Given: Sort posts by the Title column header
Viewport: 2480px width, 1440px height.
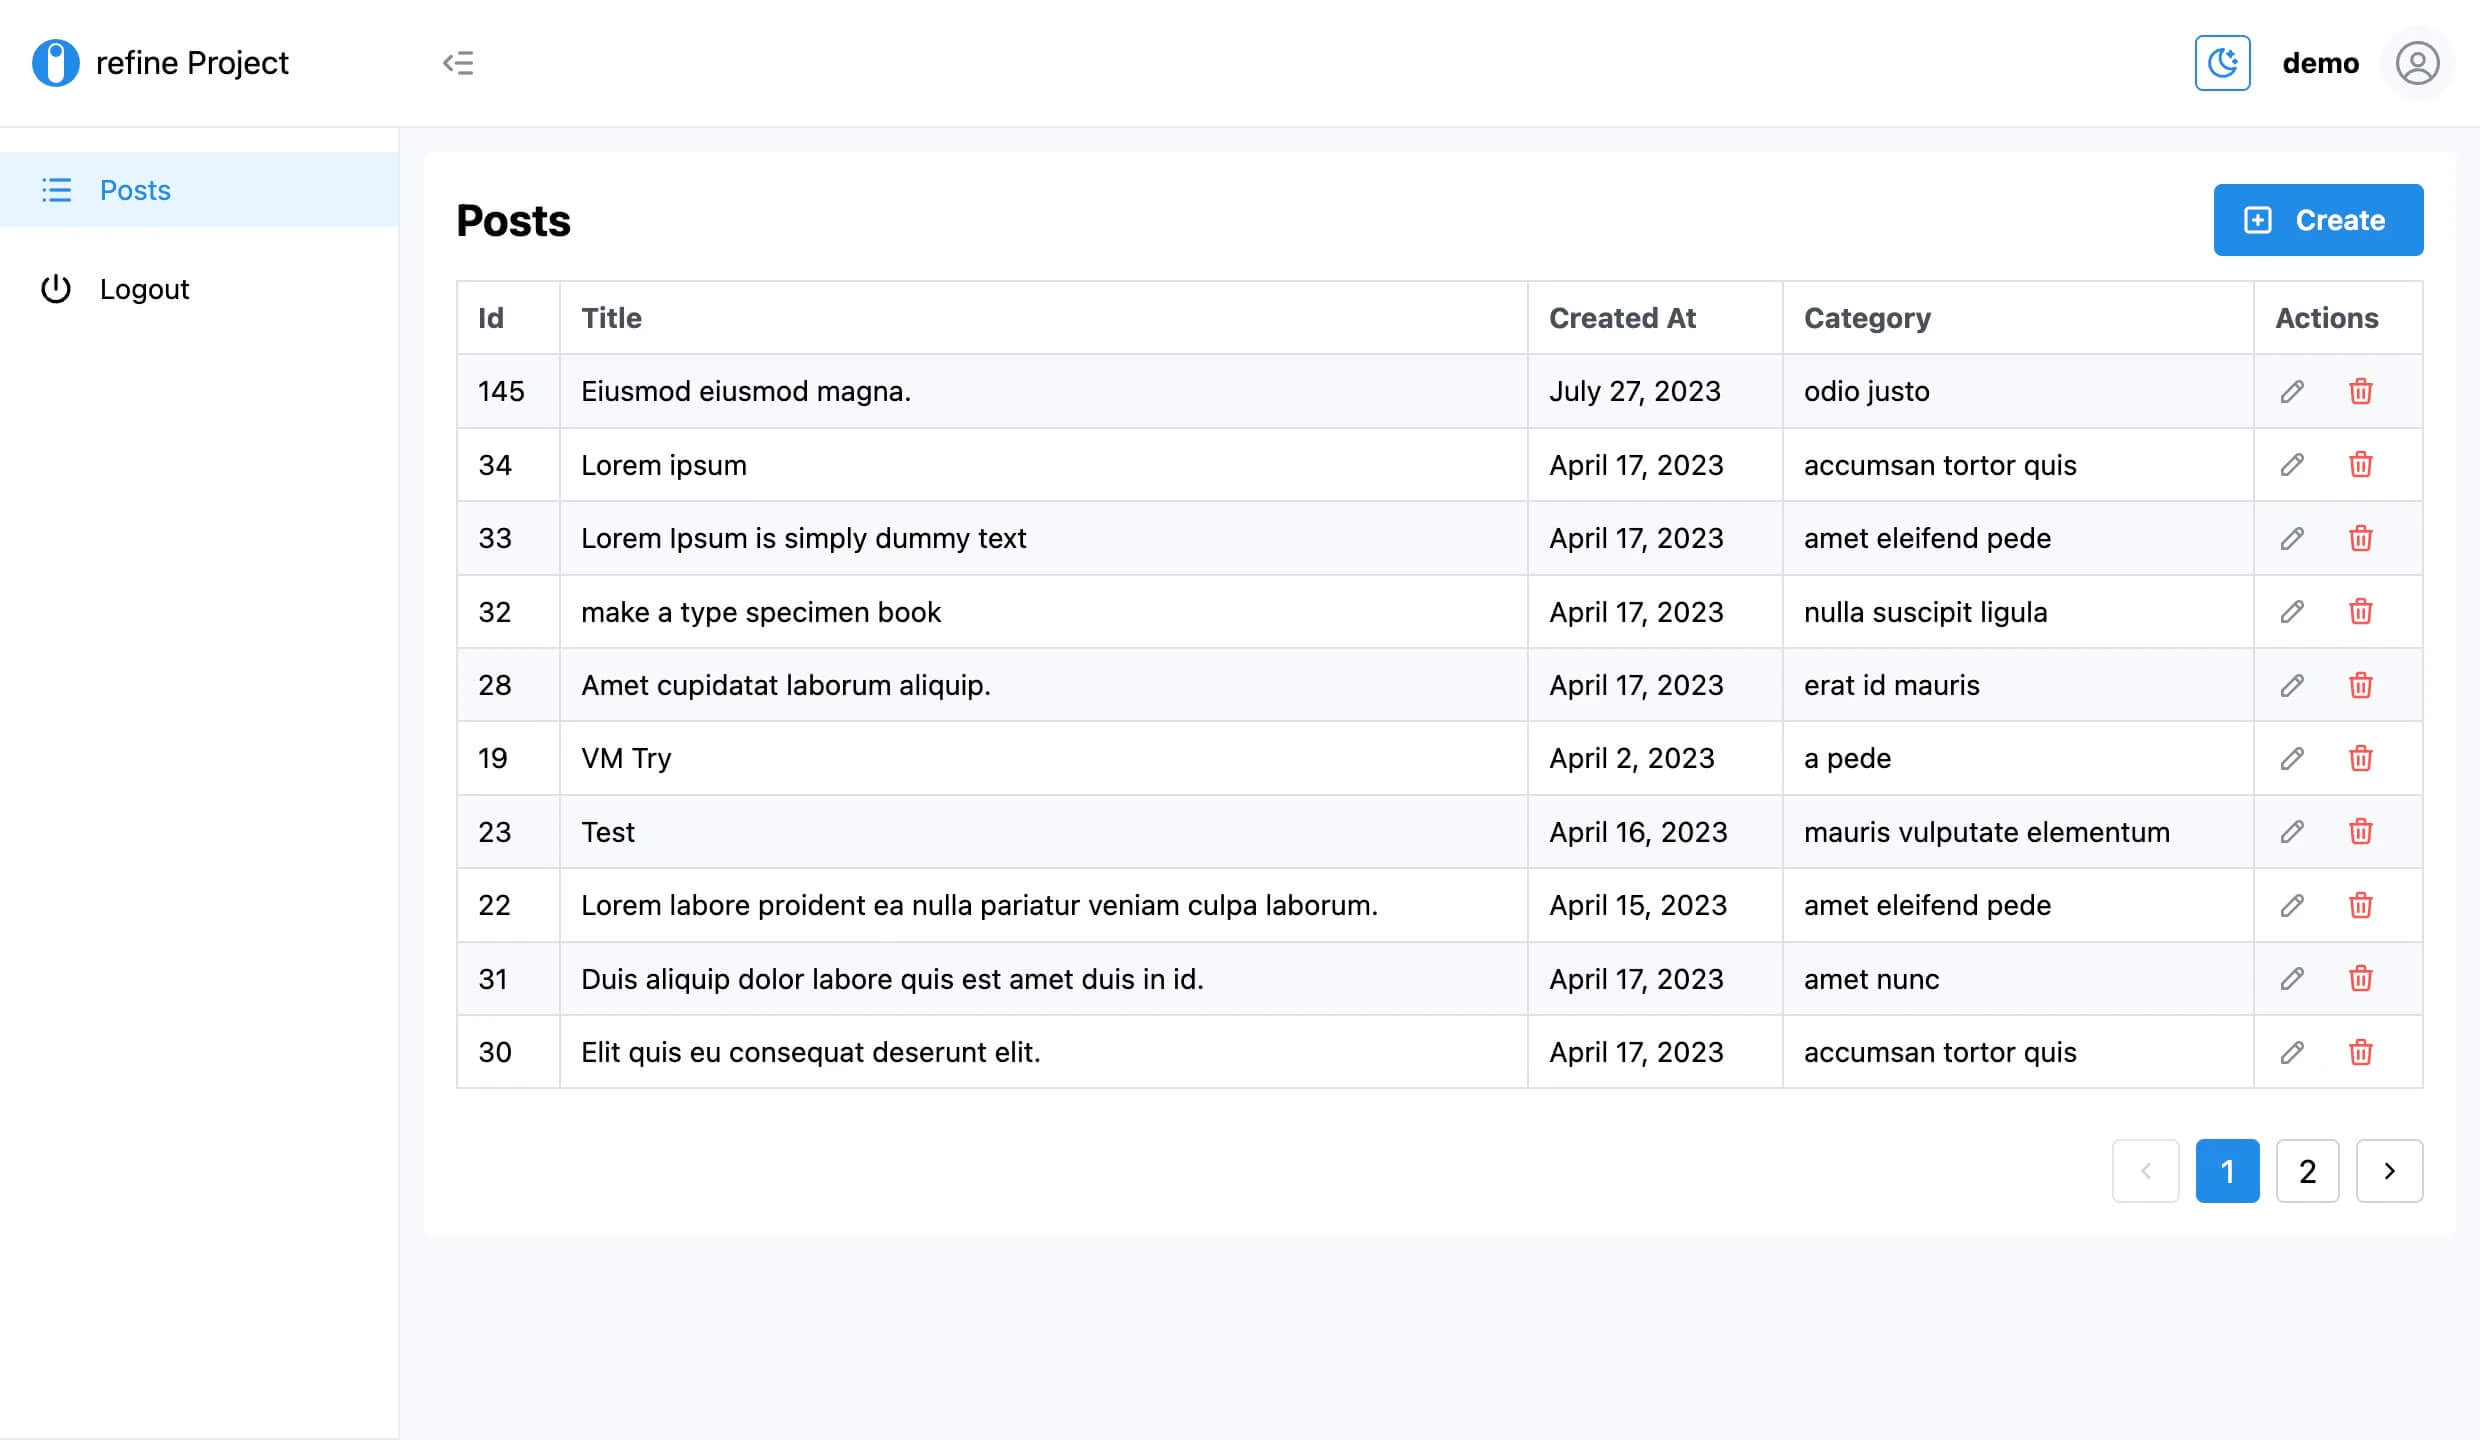Looking at the screenshot, I should [611, 317].
